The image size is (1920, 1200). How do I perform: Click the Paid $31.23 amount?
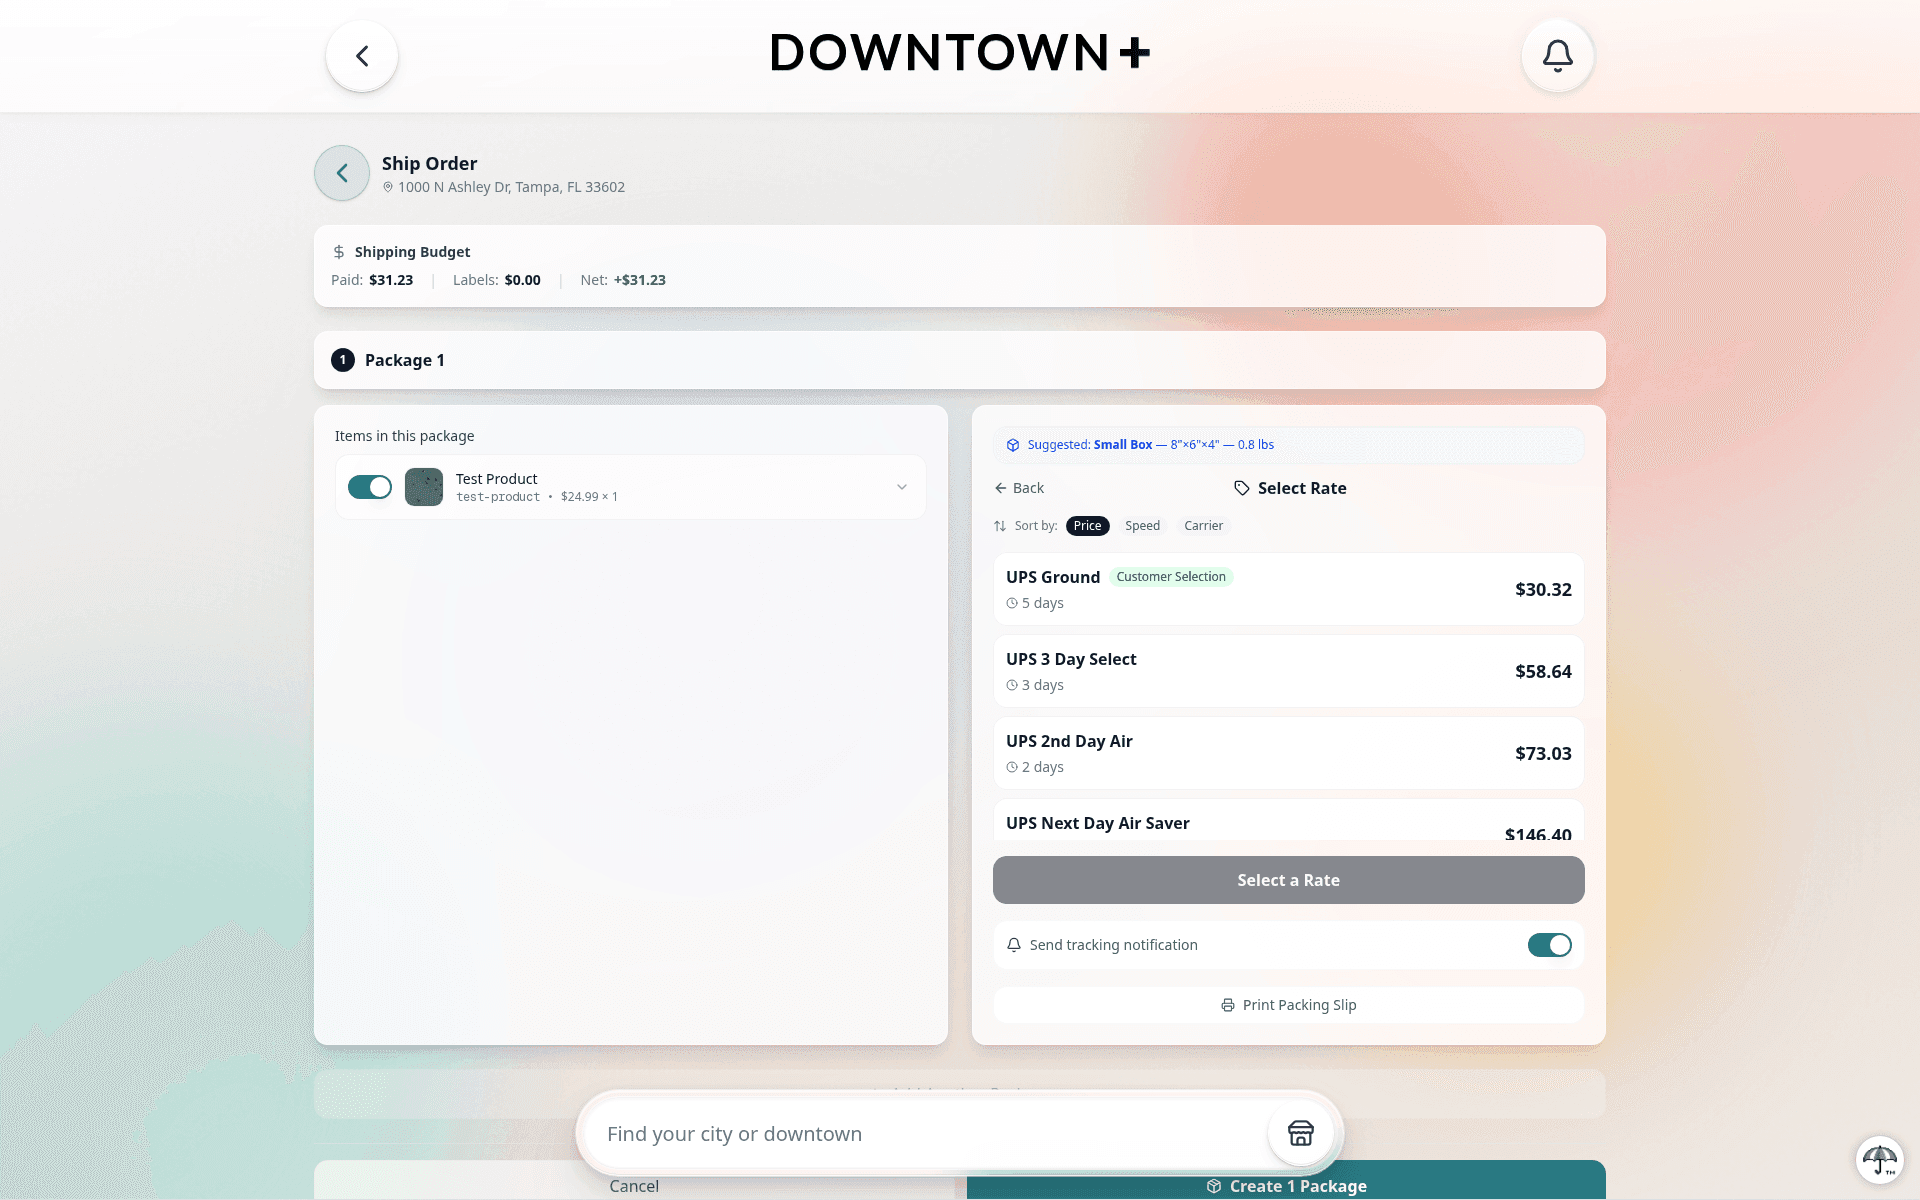(391, 280)
